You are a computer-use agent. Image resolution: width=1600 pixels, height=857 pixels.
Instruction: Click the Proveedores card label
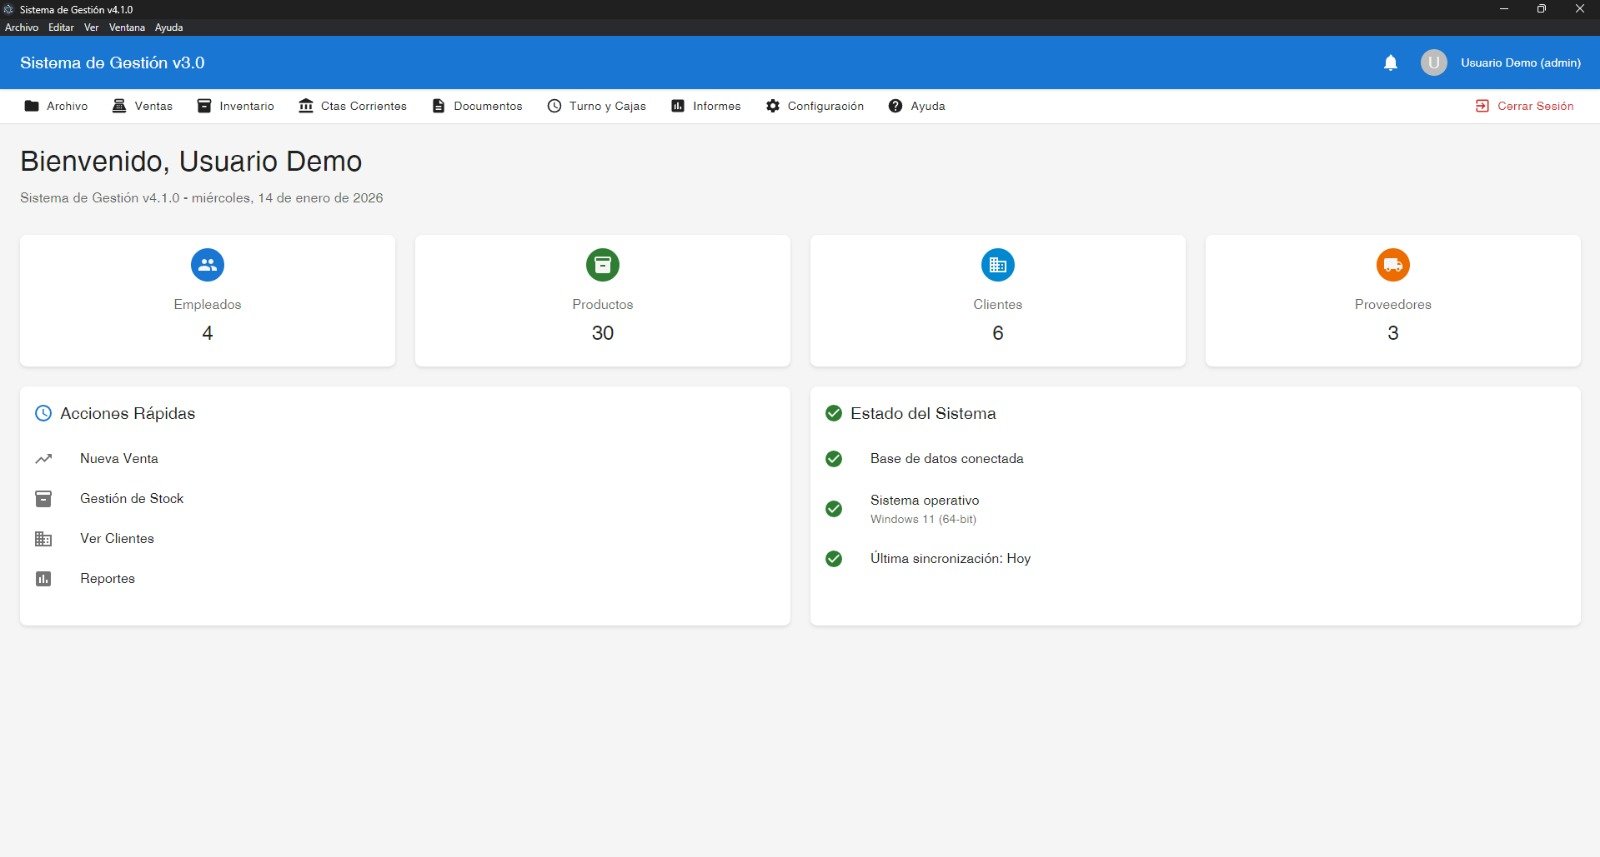click(x=1393, y=304)
